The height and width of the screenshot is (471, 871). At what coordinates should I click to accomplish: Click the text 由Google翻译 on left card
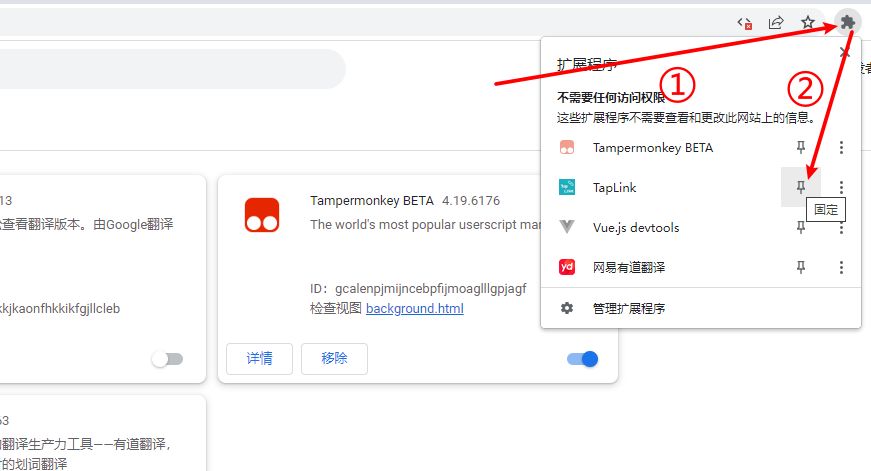click(133, 224)
